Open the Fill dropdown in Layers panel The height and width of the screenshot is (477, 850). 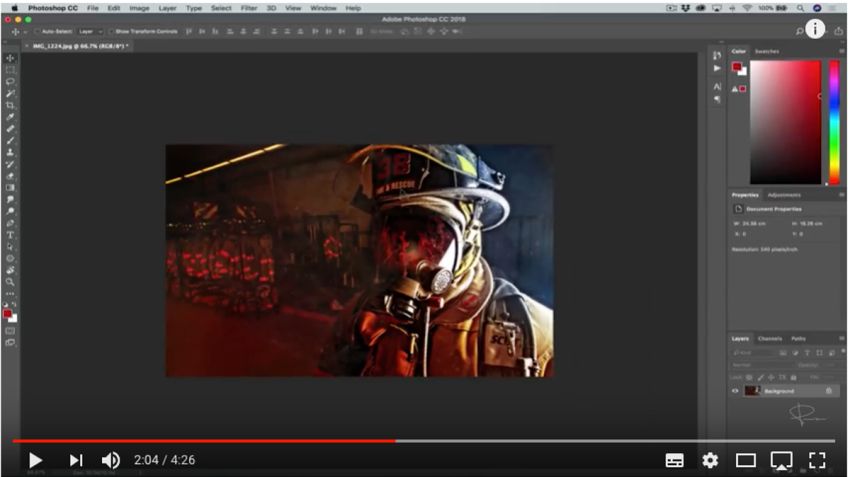click(826, 377)
